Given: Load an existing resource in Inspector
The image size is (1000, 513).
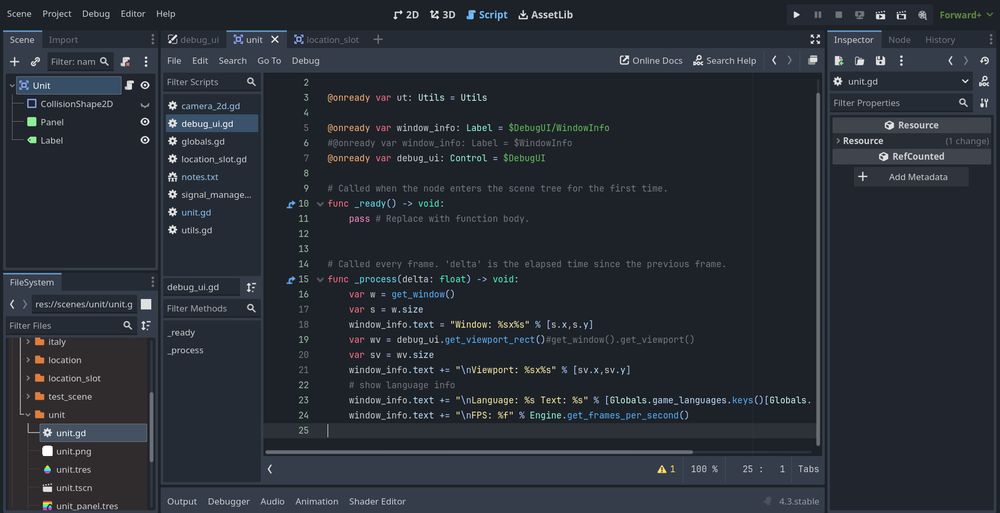Looking at the screenshot, I should click(x=860, y=61).
